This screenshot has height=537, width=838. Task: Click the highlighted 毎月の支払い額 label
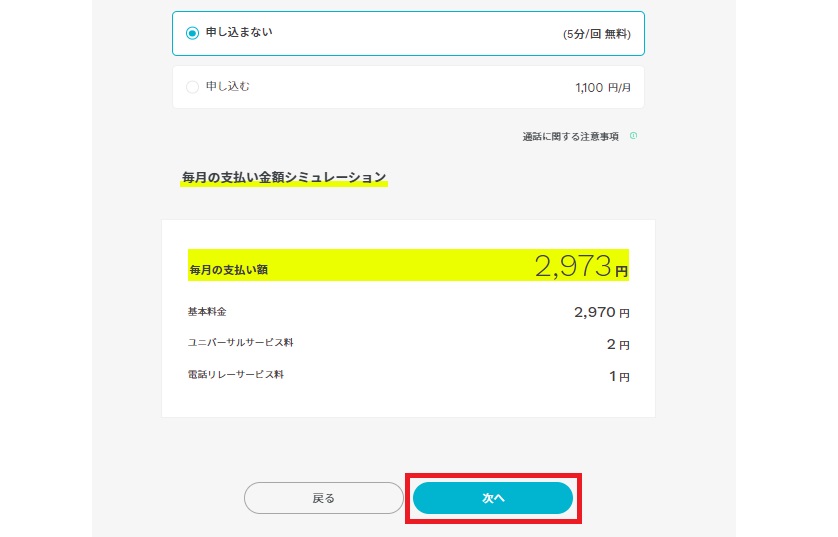click(x=228, y=270)
